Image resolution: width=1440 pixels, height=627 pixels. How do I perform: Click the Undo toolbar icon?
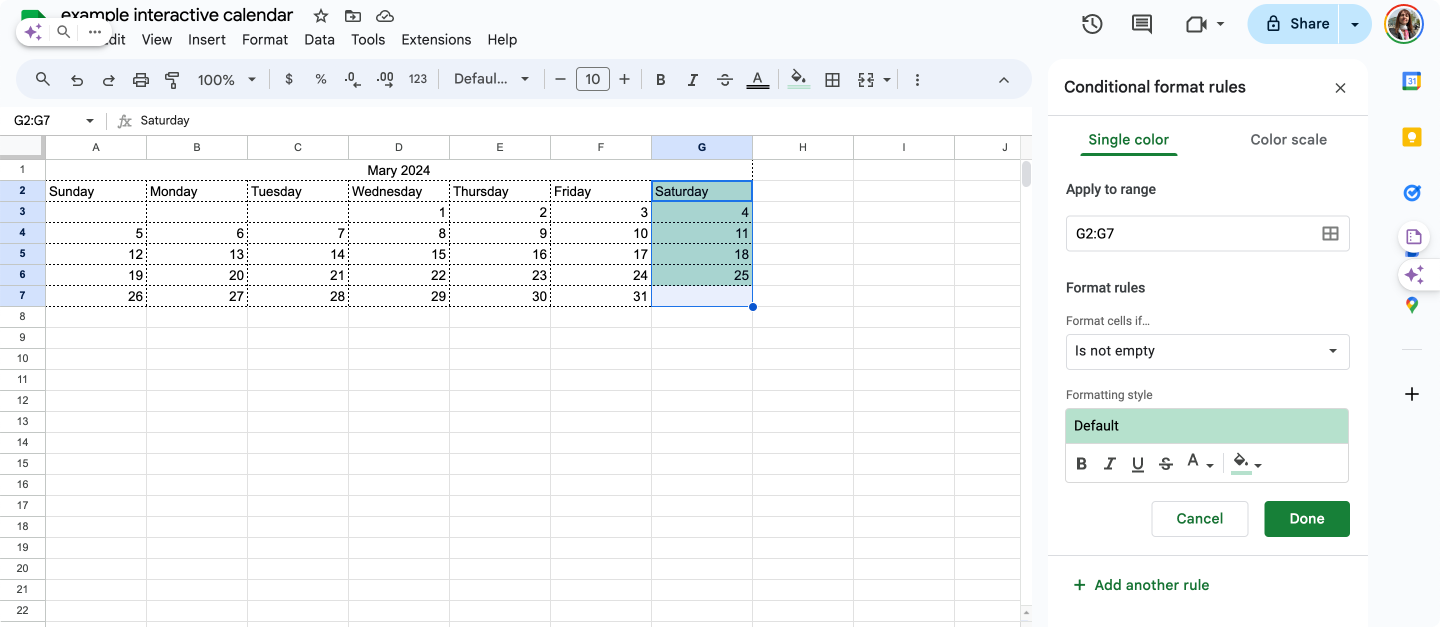pos(77,80)
